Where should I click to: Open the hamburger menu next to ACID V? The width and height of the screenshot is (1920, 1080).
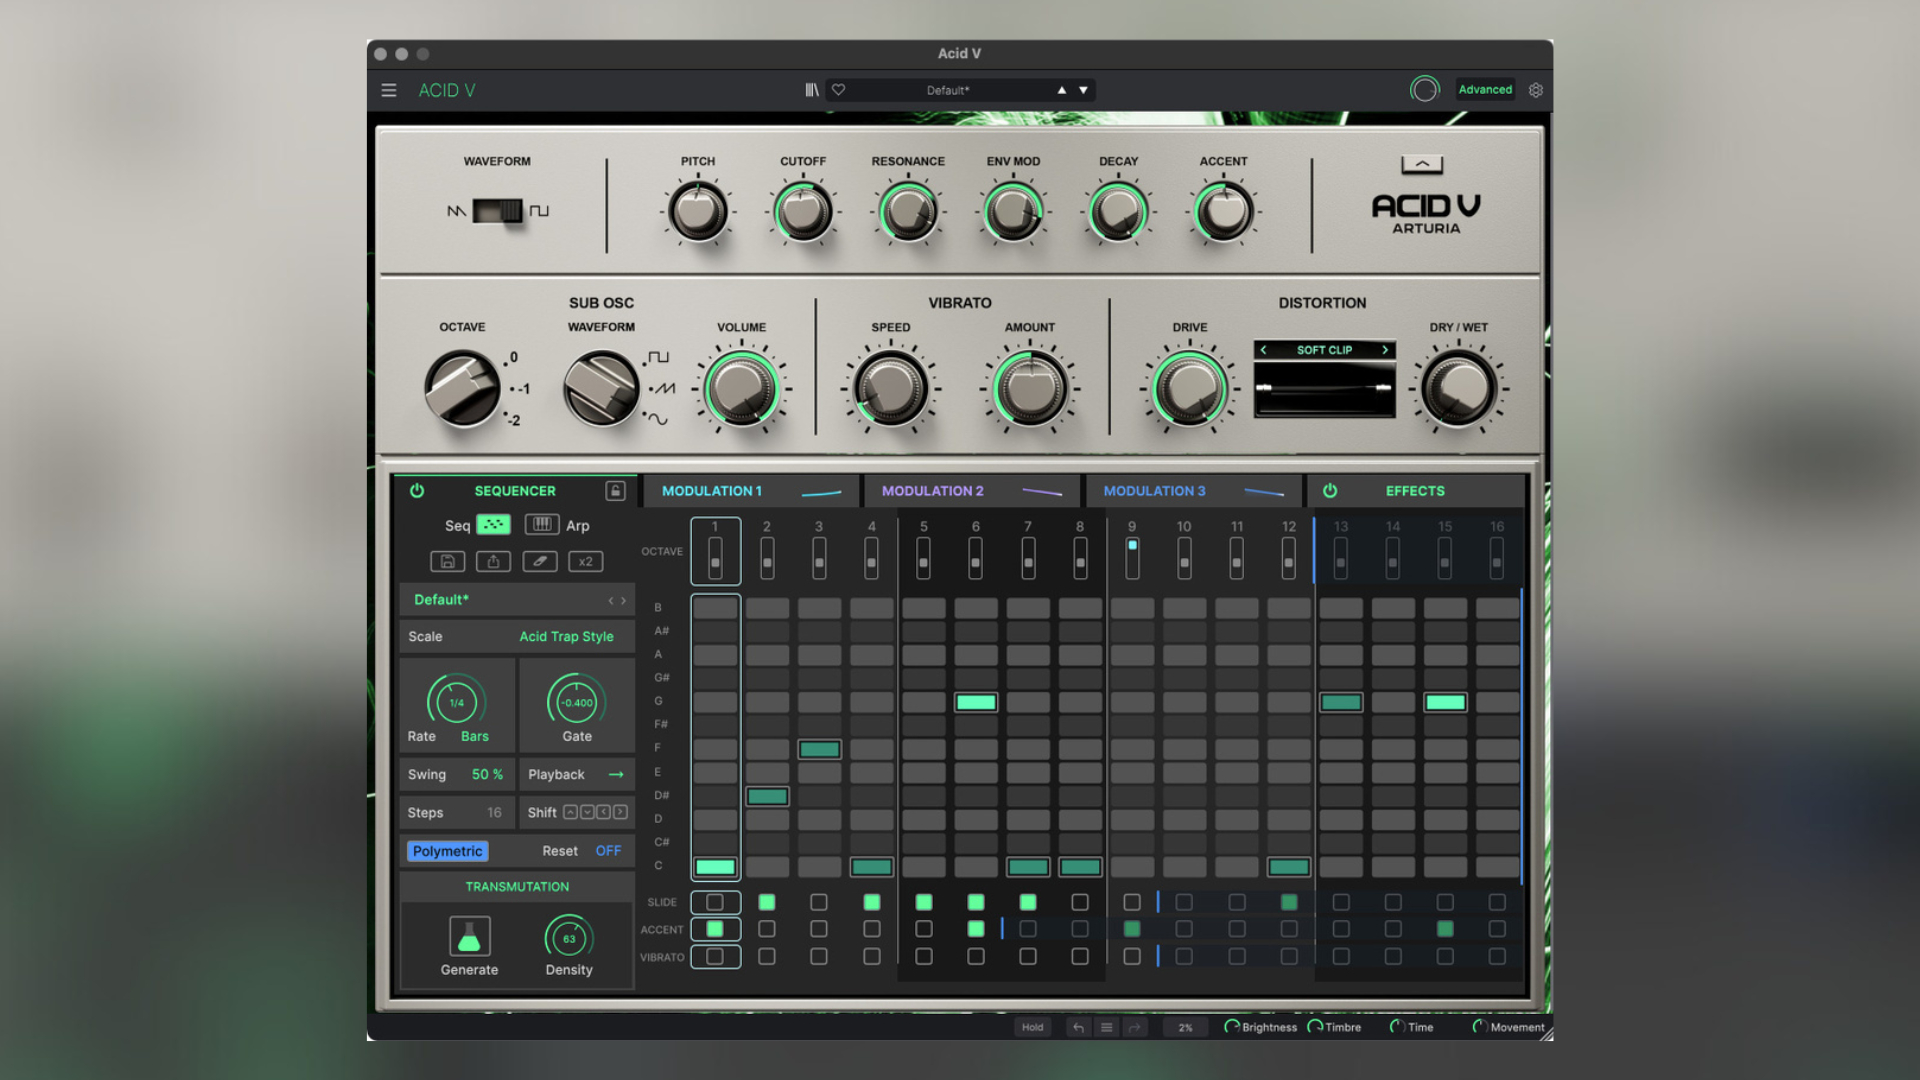tap(389, 90)
